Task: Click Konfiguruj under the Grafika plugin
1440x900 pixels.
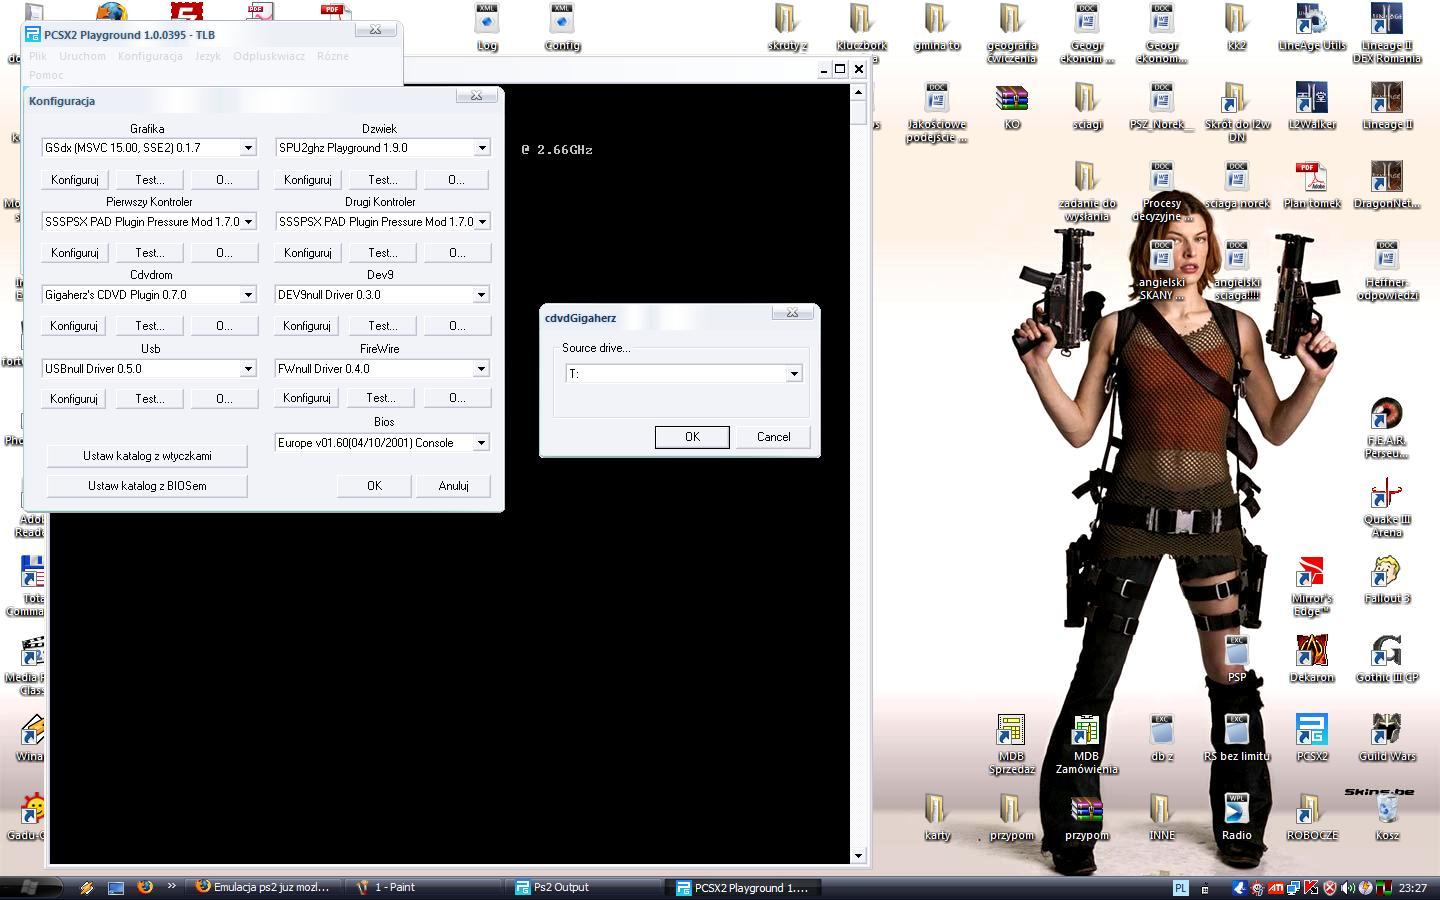Action: coord(74,180)
